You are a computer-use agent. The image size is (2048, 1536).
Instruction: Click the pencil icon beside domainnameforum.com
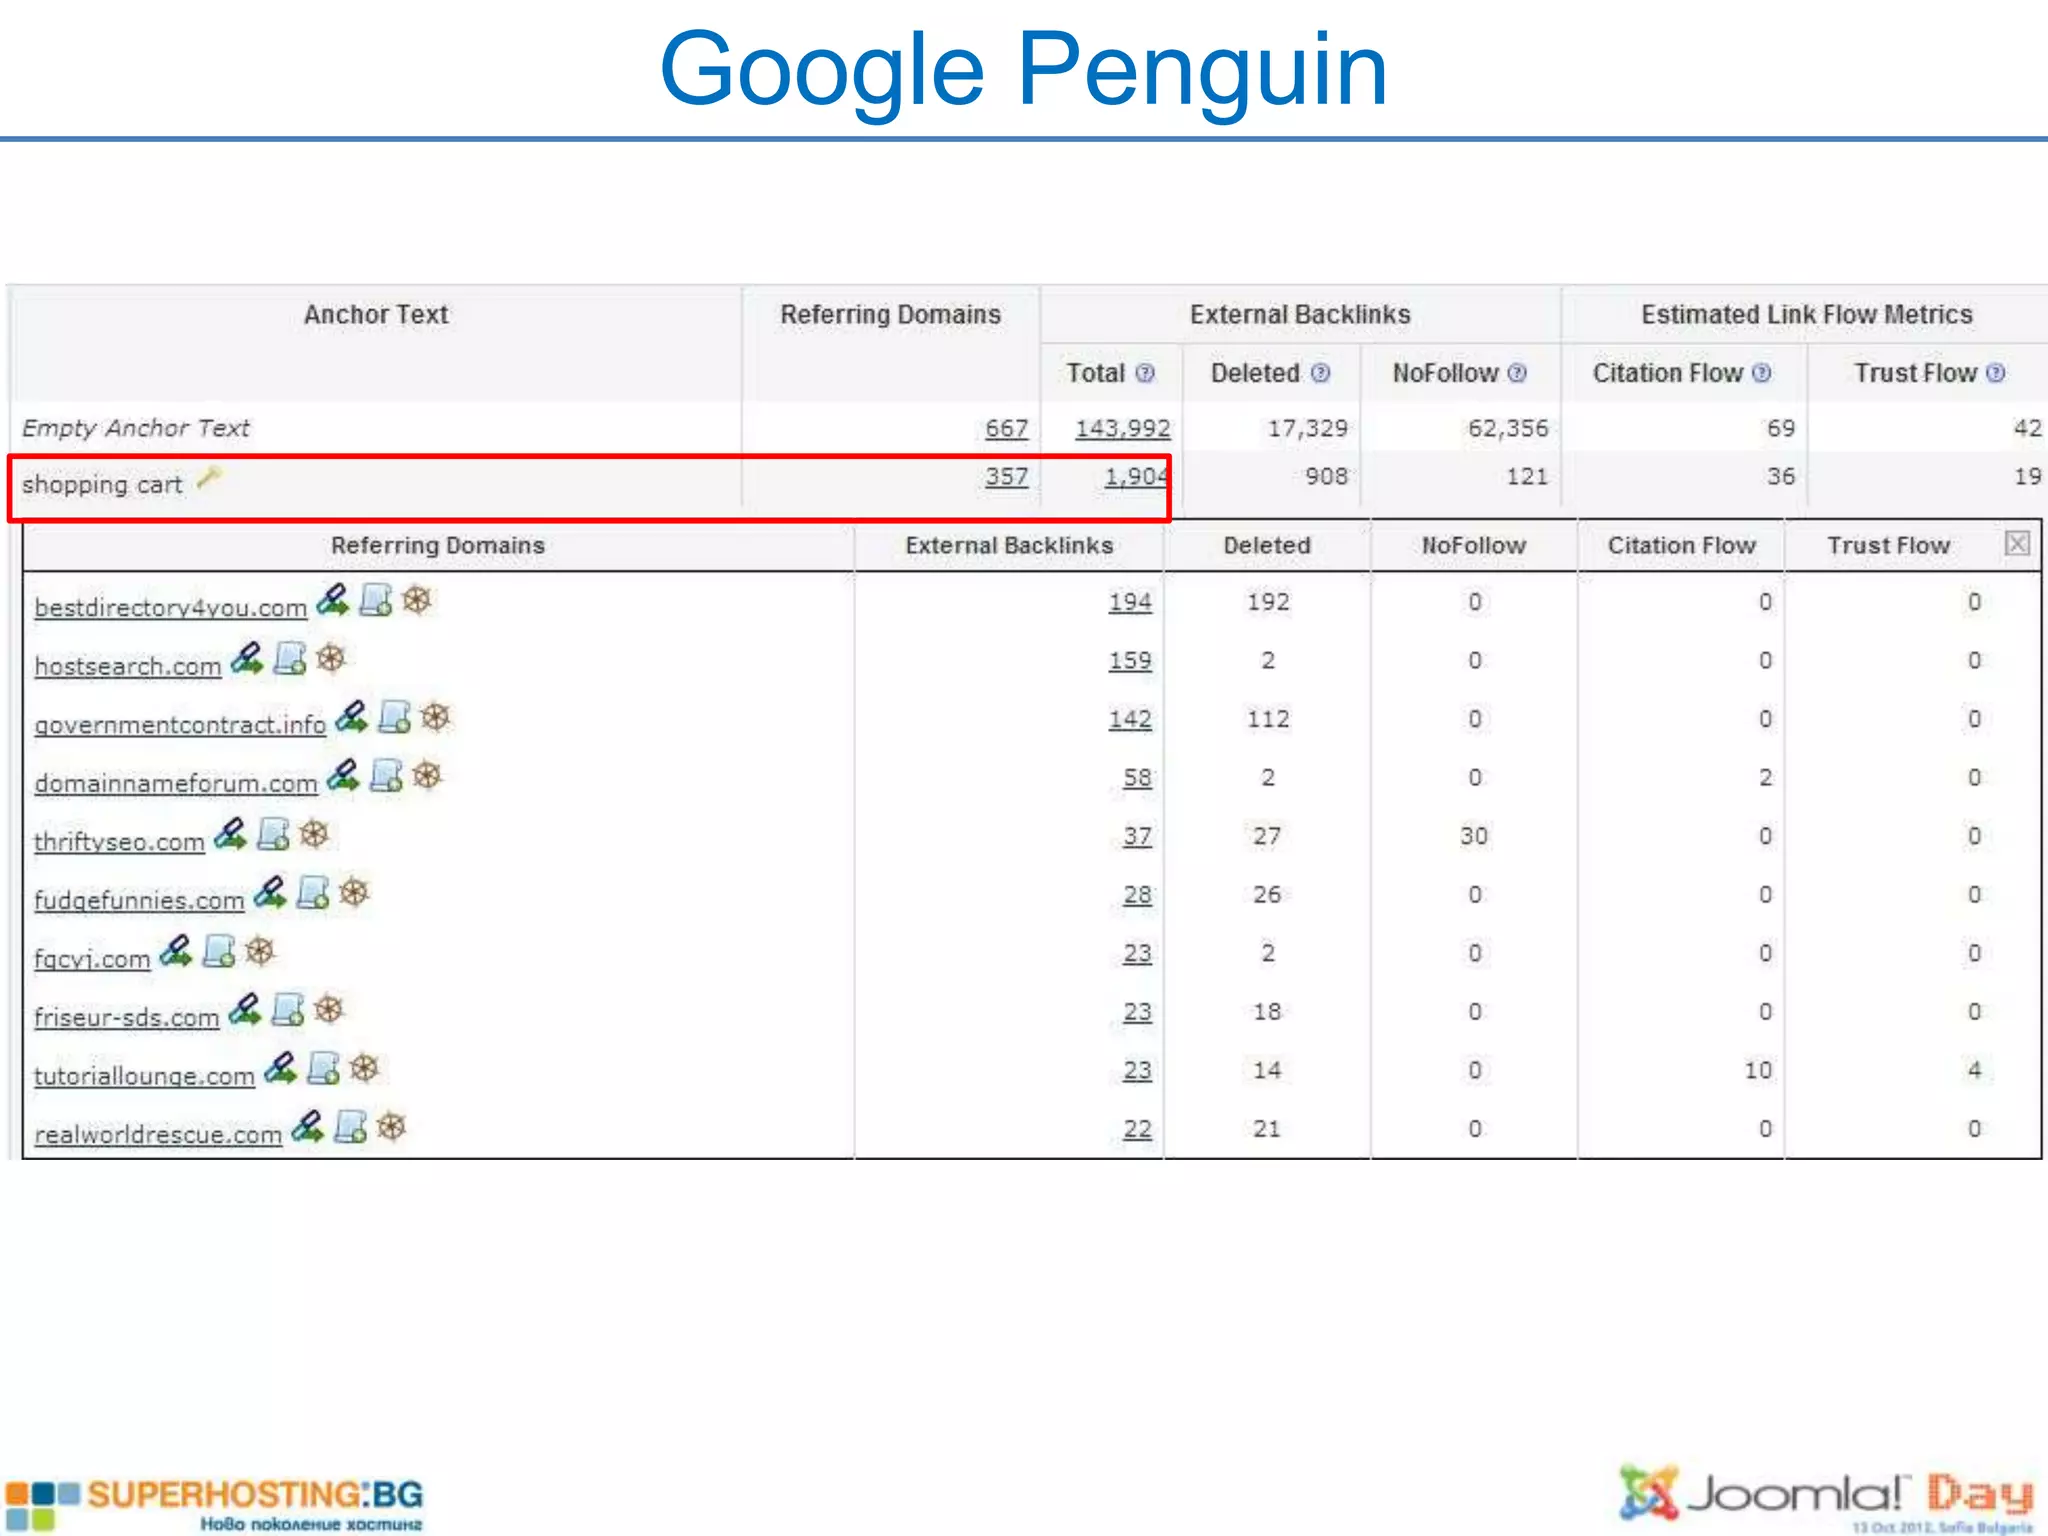tap(344, 775)
